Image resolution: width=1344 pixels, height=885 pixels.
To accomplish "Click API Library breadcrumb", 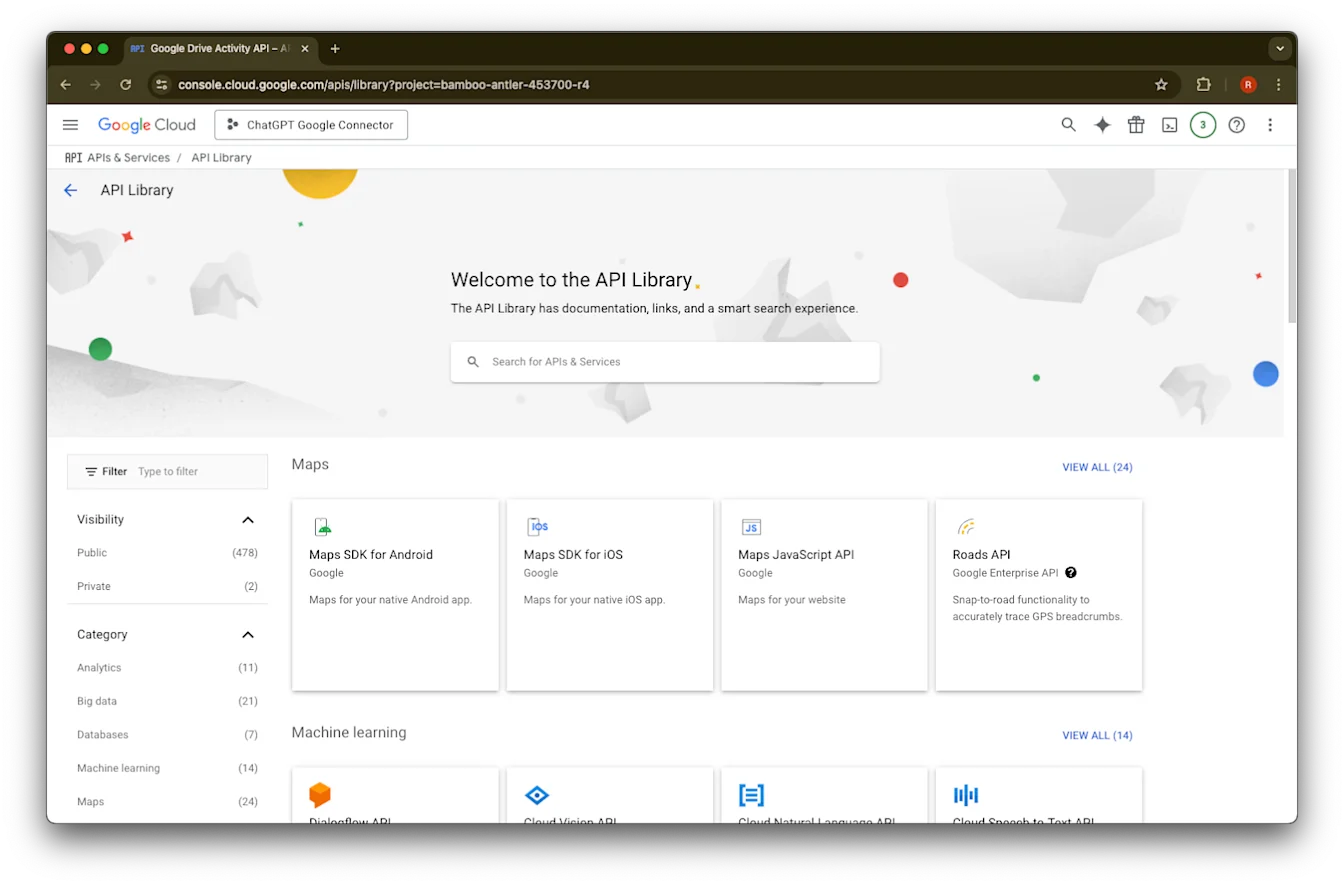I will coord(221,158).
